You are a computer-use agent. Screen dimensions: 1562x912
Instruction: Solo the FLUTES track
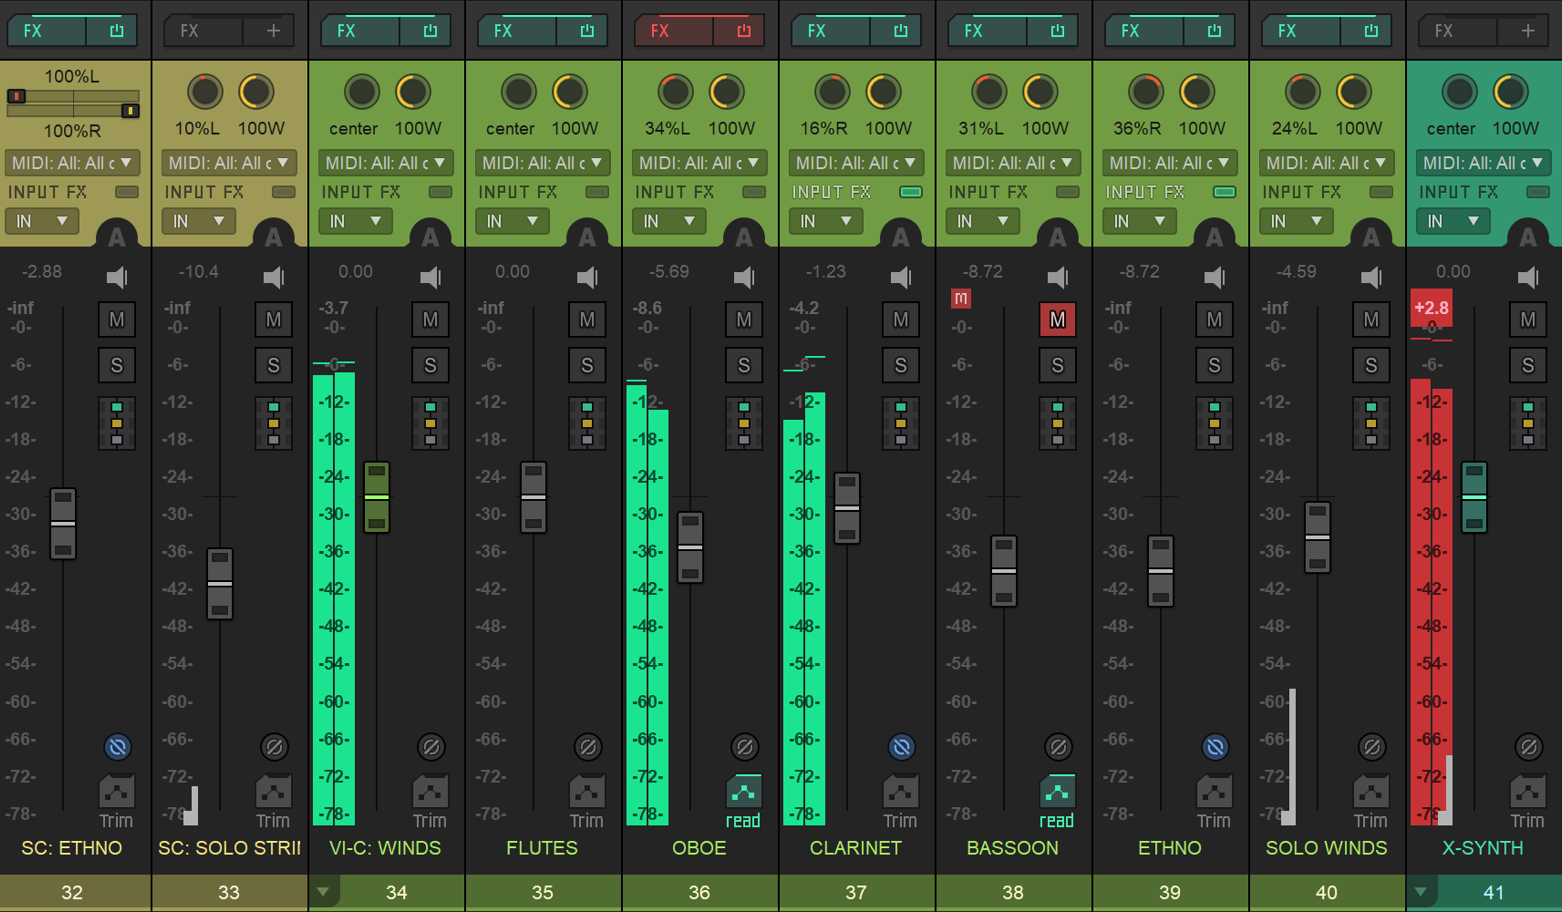[587, 365]
